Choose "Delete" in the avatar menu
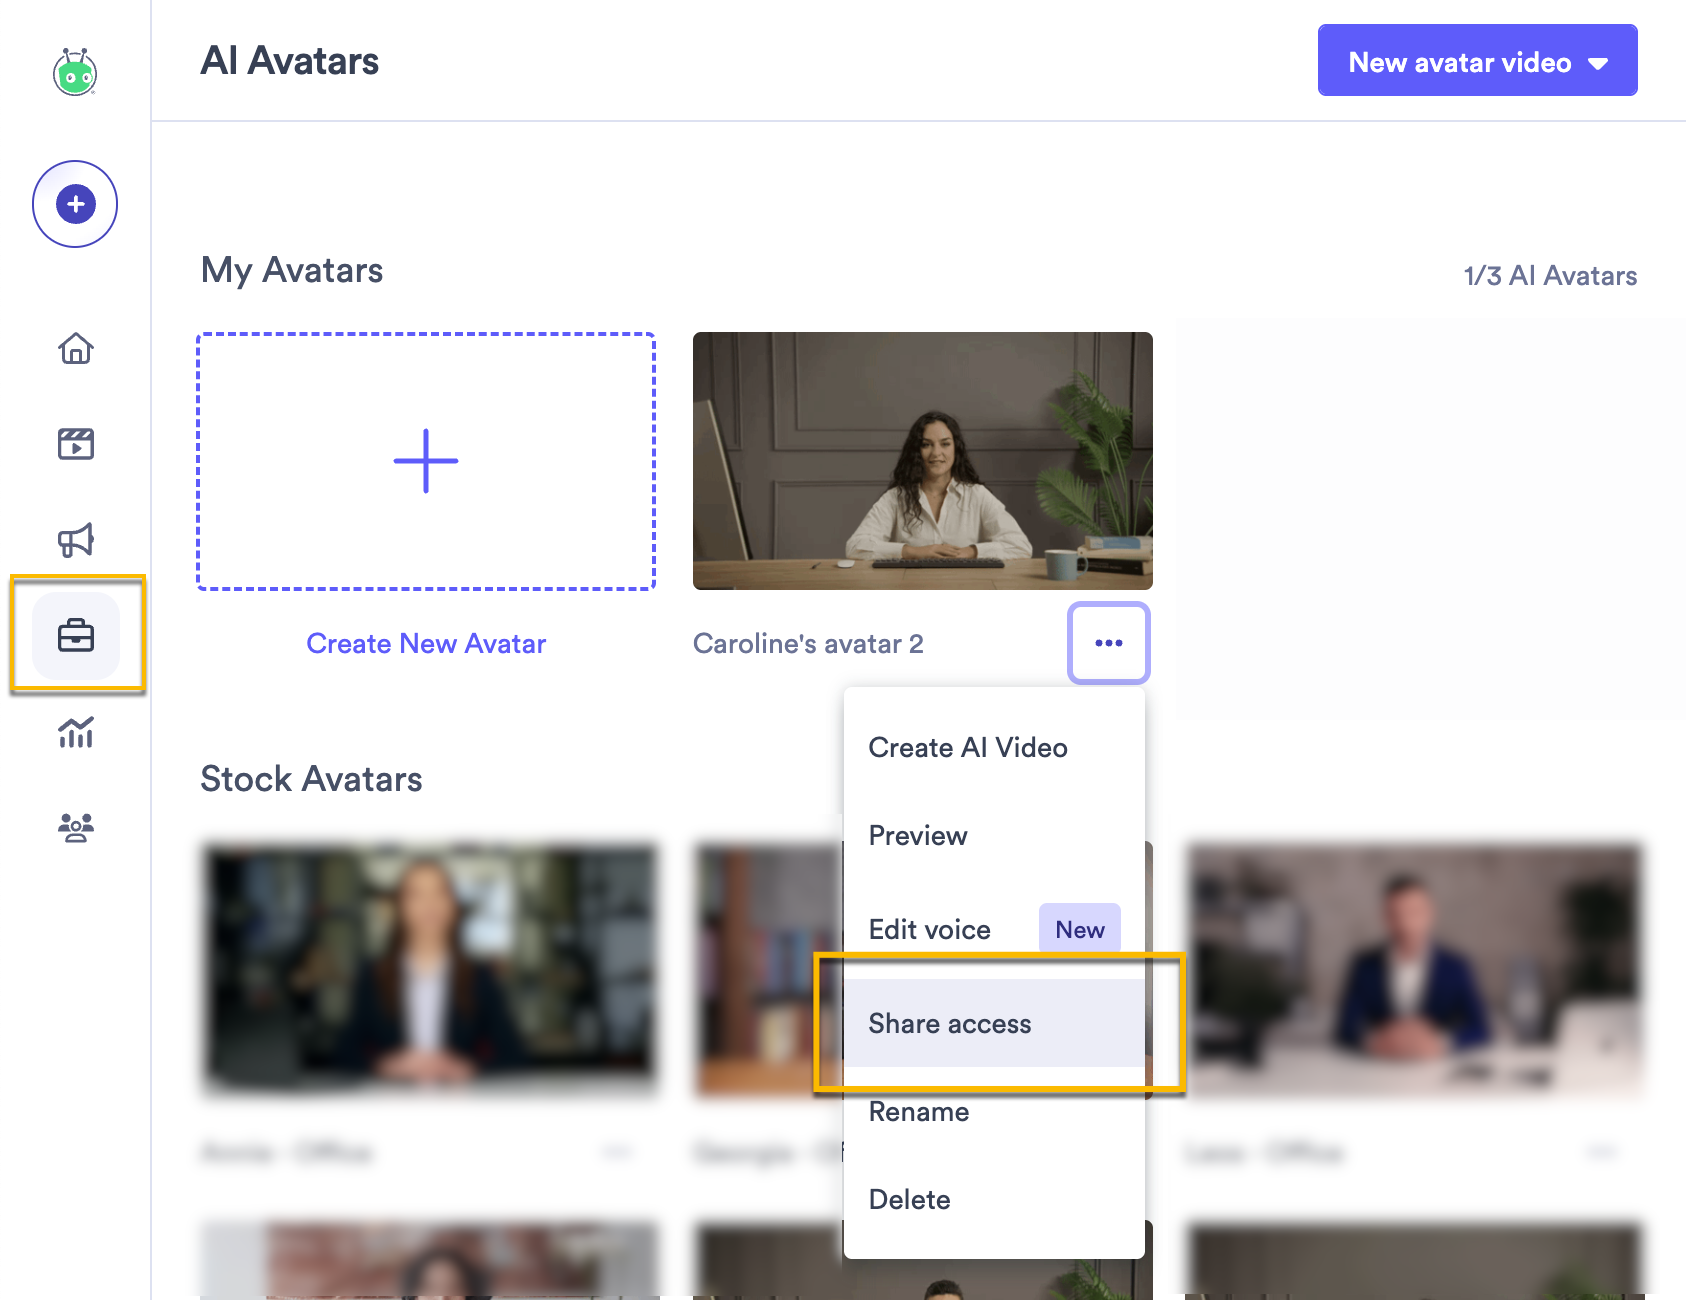Image resolution: width=1686 pixels, height=1300 pixels. pos(910,1199)
